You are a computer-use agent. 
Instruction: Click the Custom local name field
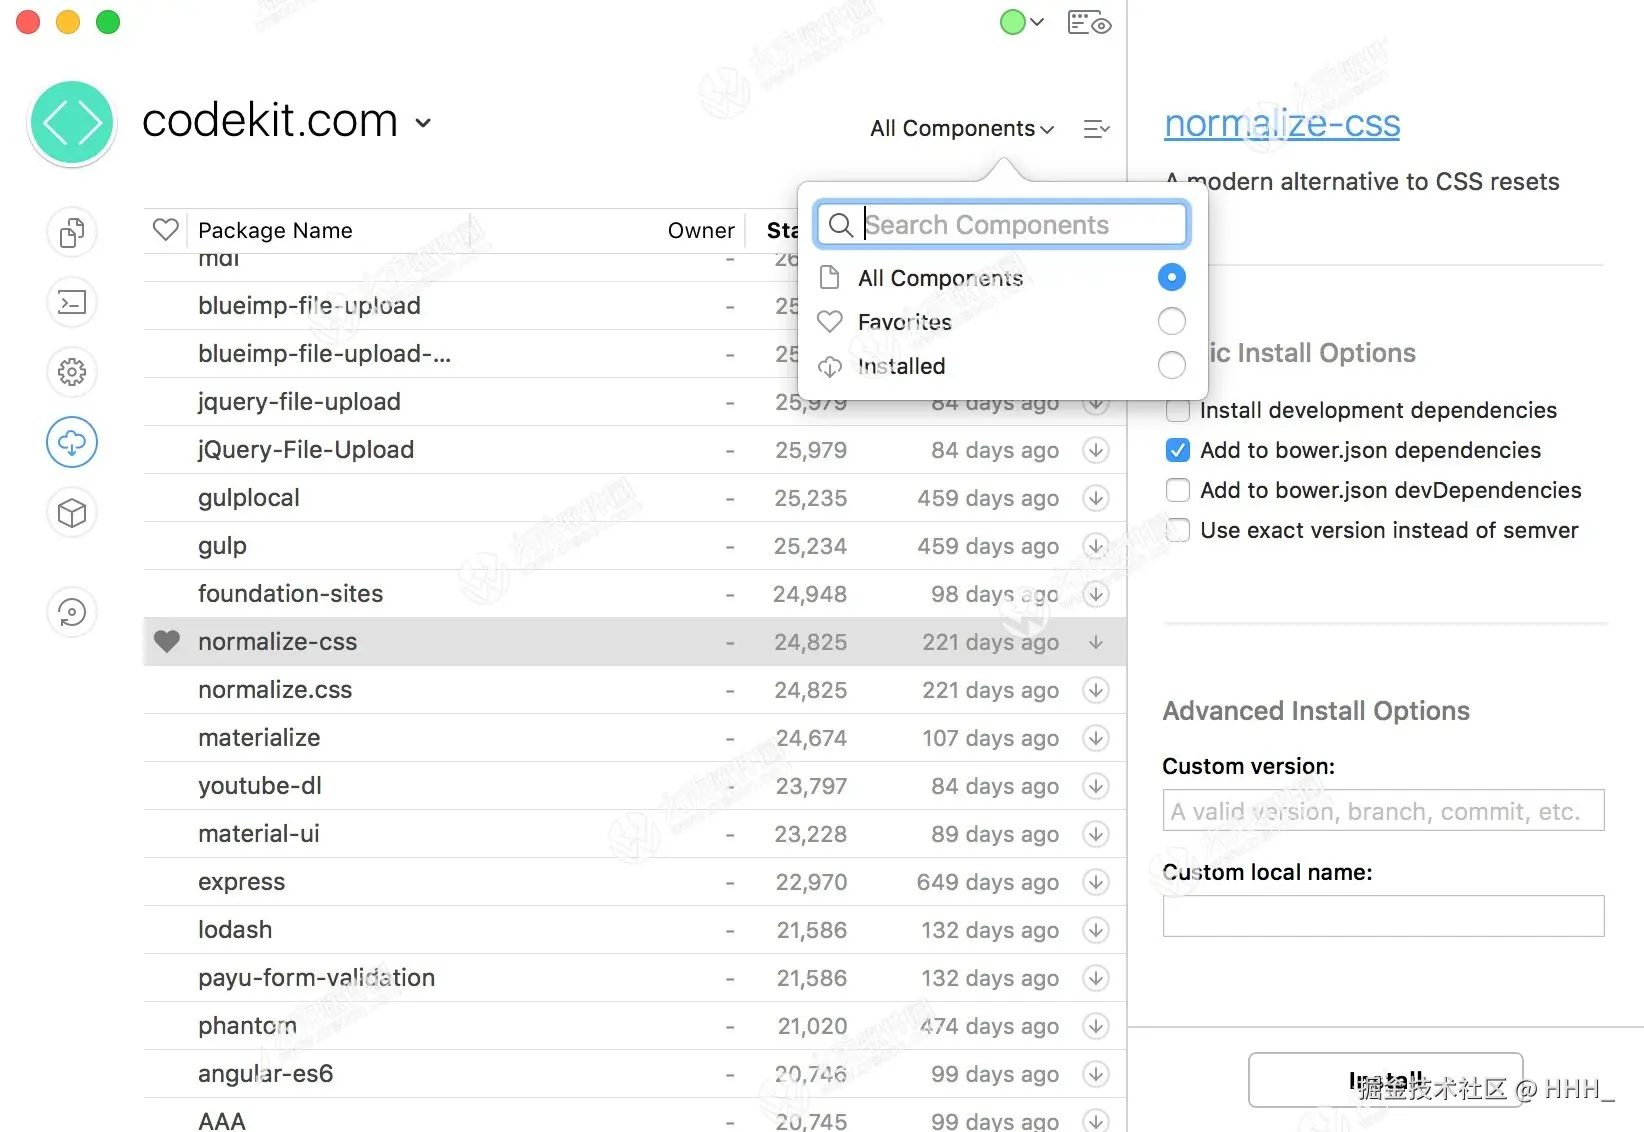1383,916
